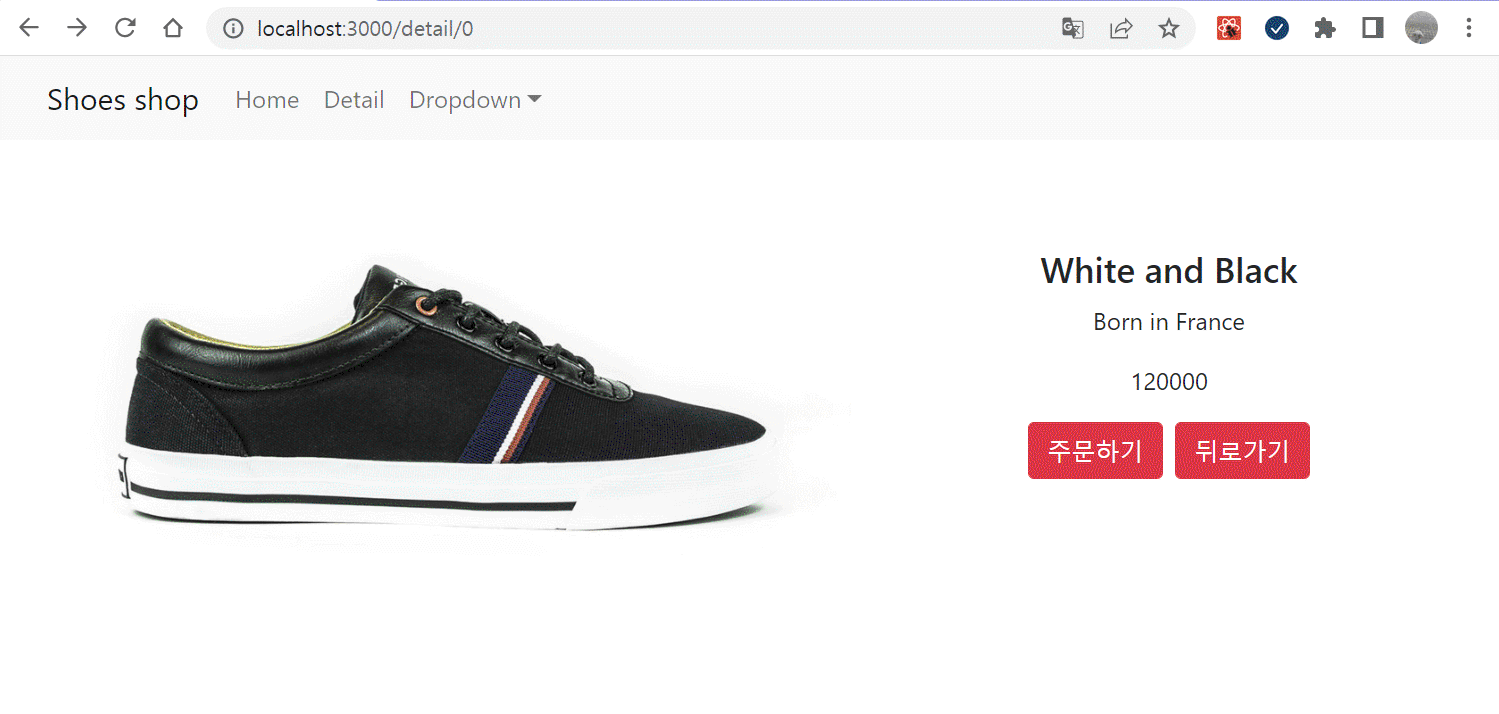The height and width of the screenshot is (714, 1499).
Task: Open the red React DevTools extension
Action: point(1229,29)
